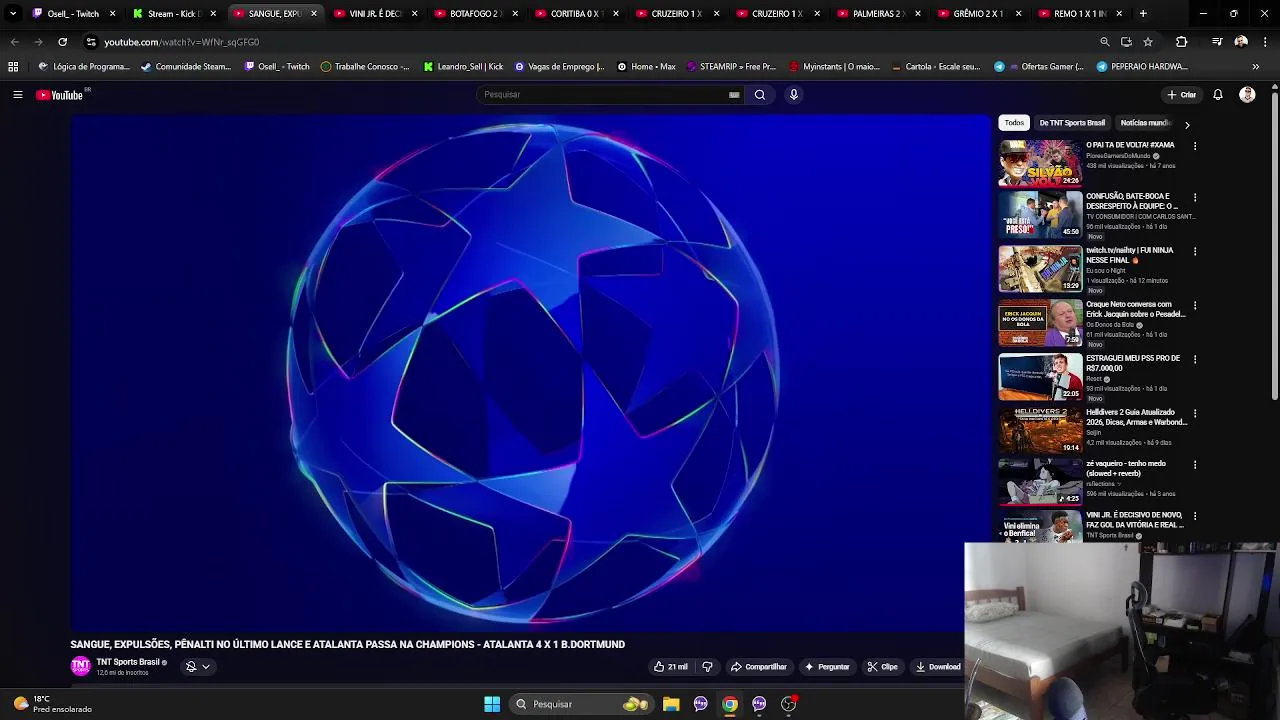Screen dimensions: 1280x720
Task: Show more filter chips with right arrow
Action: (1187, 125)
